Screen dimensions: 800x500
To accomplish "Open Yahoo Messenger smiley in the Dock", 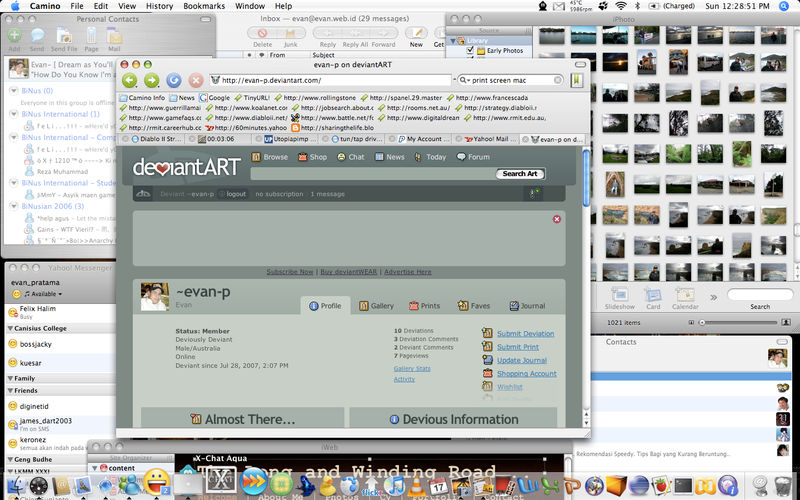I will 157,482.
